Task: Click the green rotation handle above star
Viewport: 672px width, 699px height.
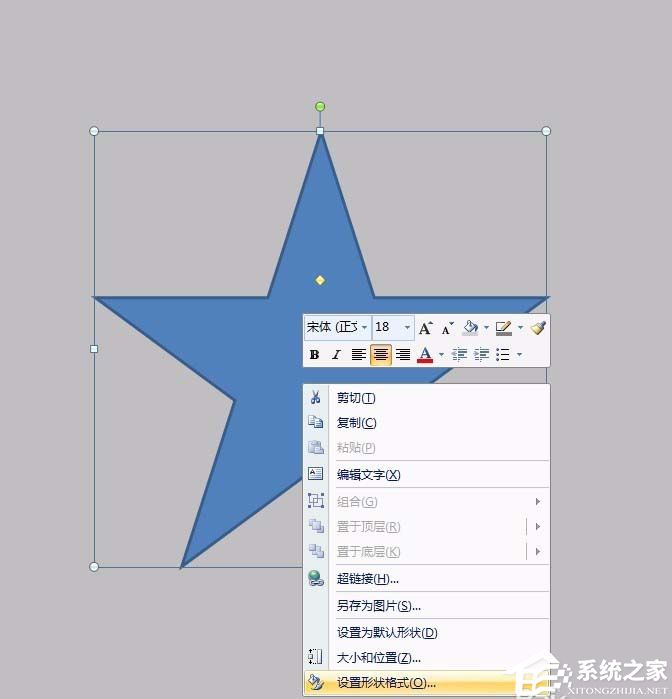Action: [x=320, y=107]
